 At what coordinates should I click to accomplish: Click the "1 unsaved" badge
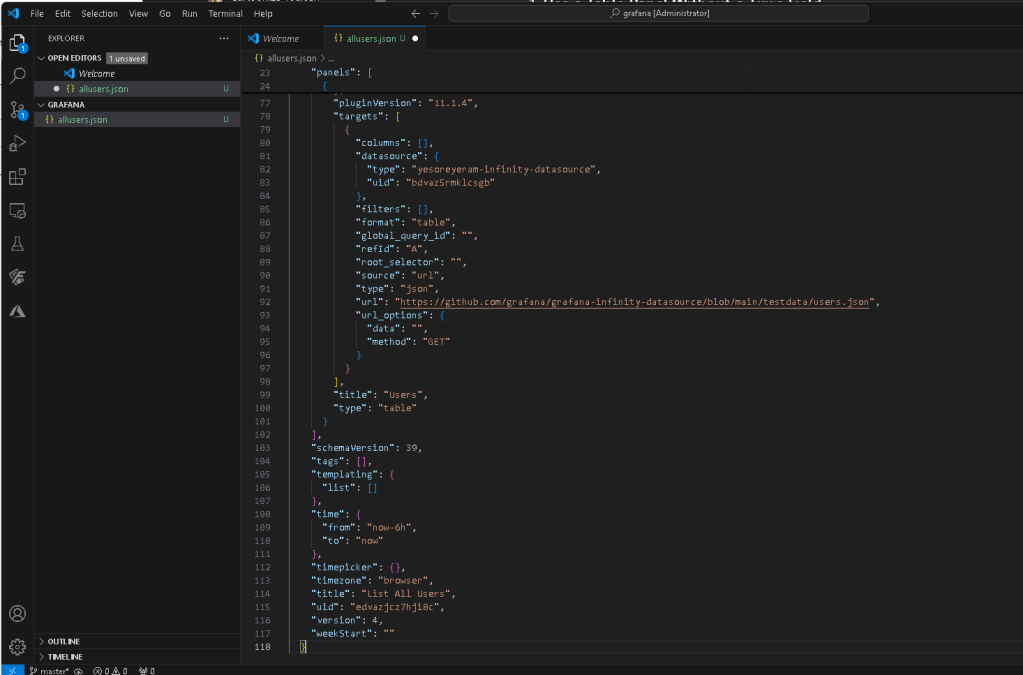[x=127, y=58]
